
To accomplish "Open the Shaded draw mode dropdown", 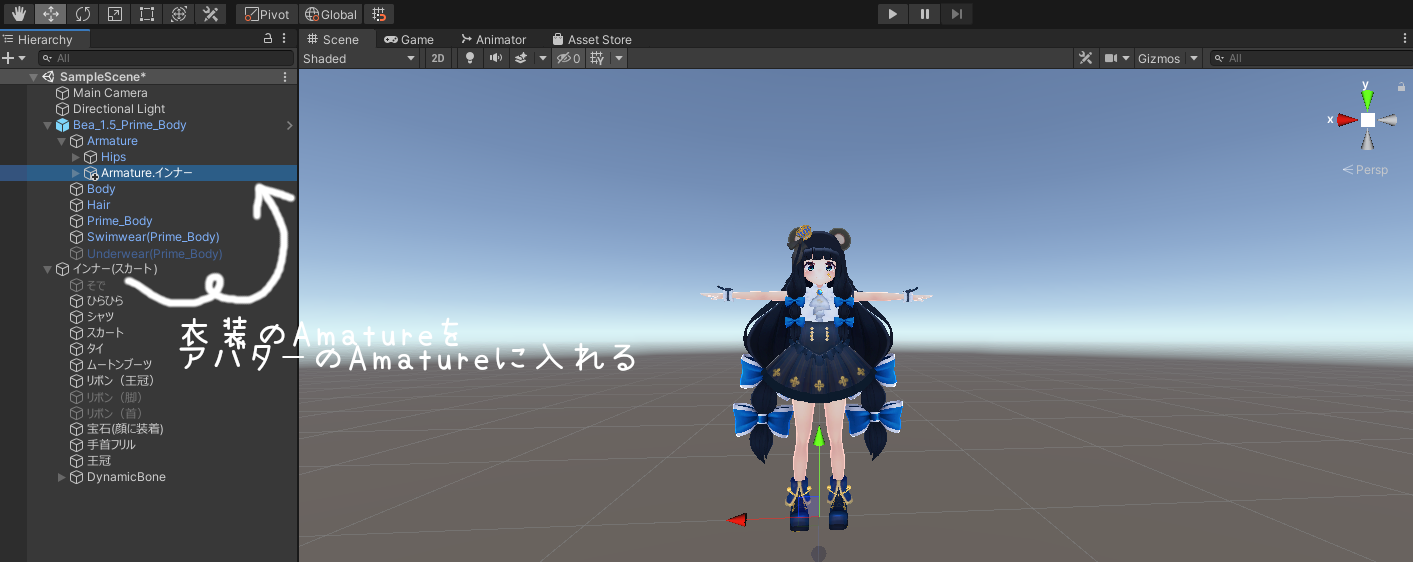I will tap(360, 58).
